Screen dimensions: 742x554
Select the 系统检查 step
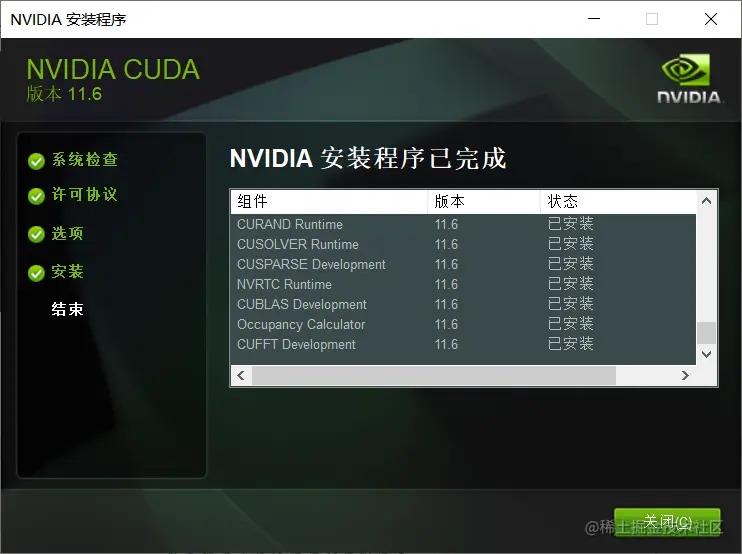pos(85,159)
